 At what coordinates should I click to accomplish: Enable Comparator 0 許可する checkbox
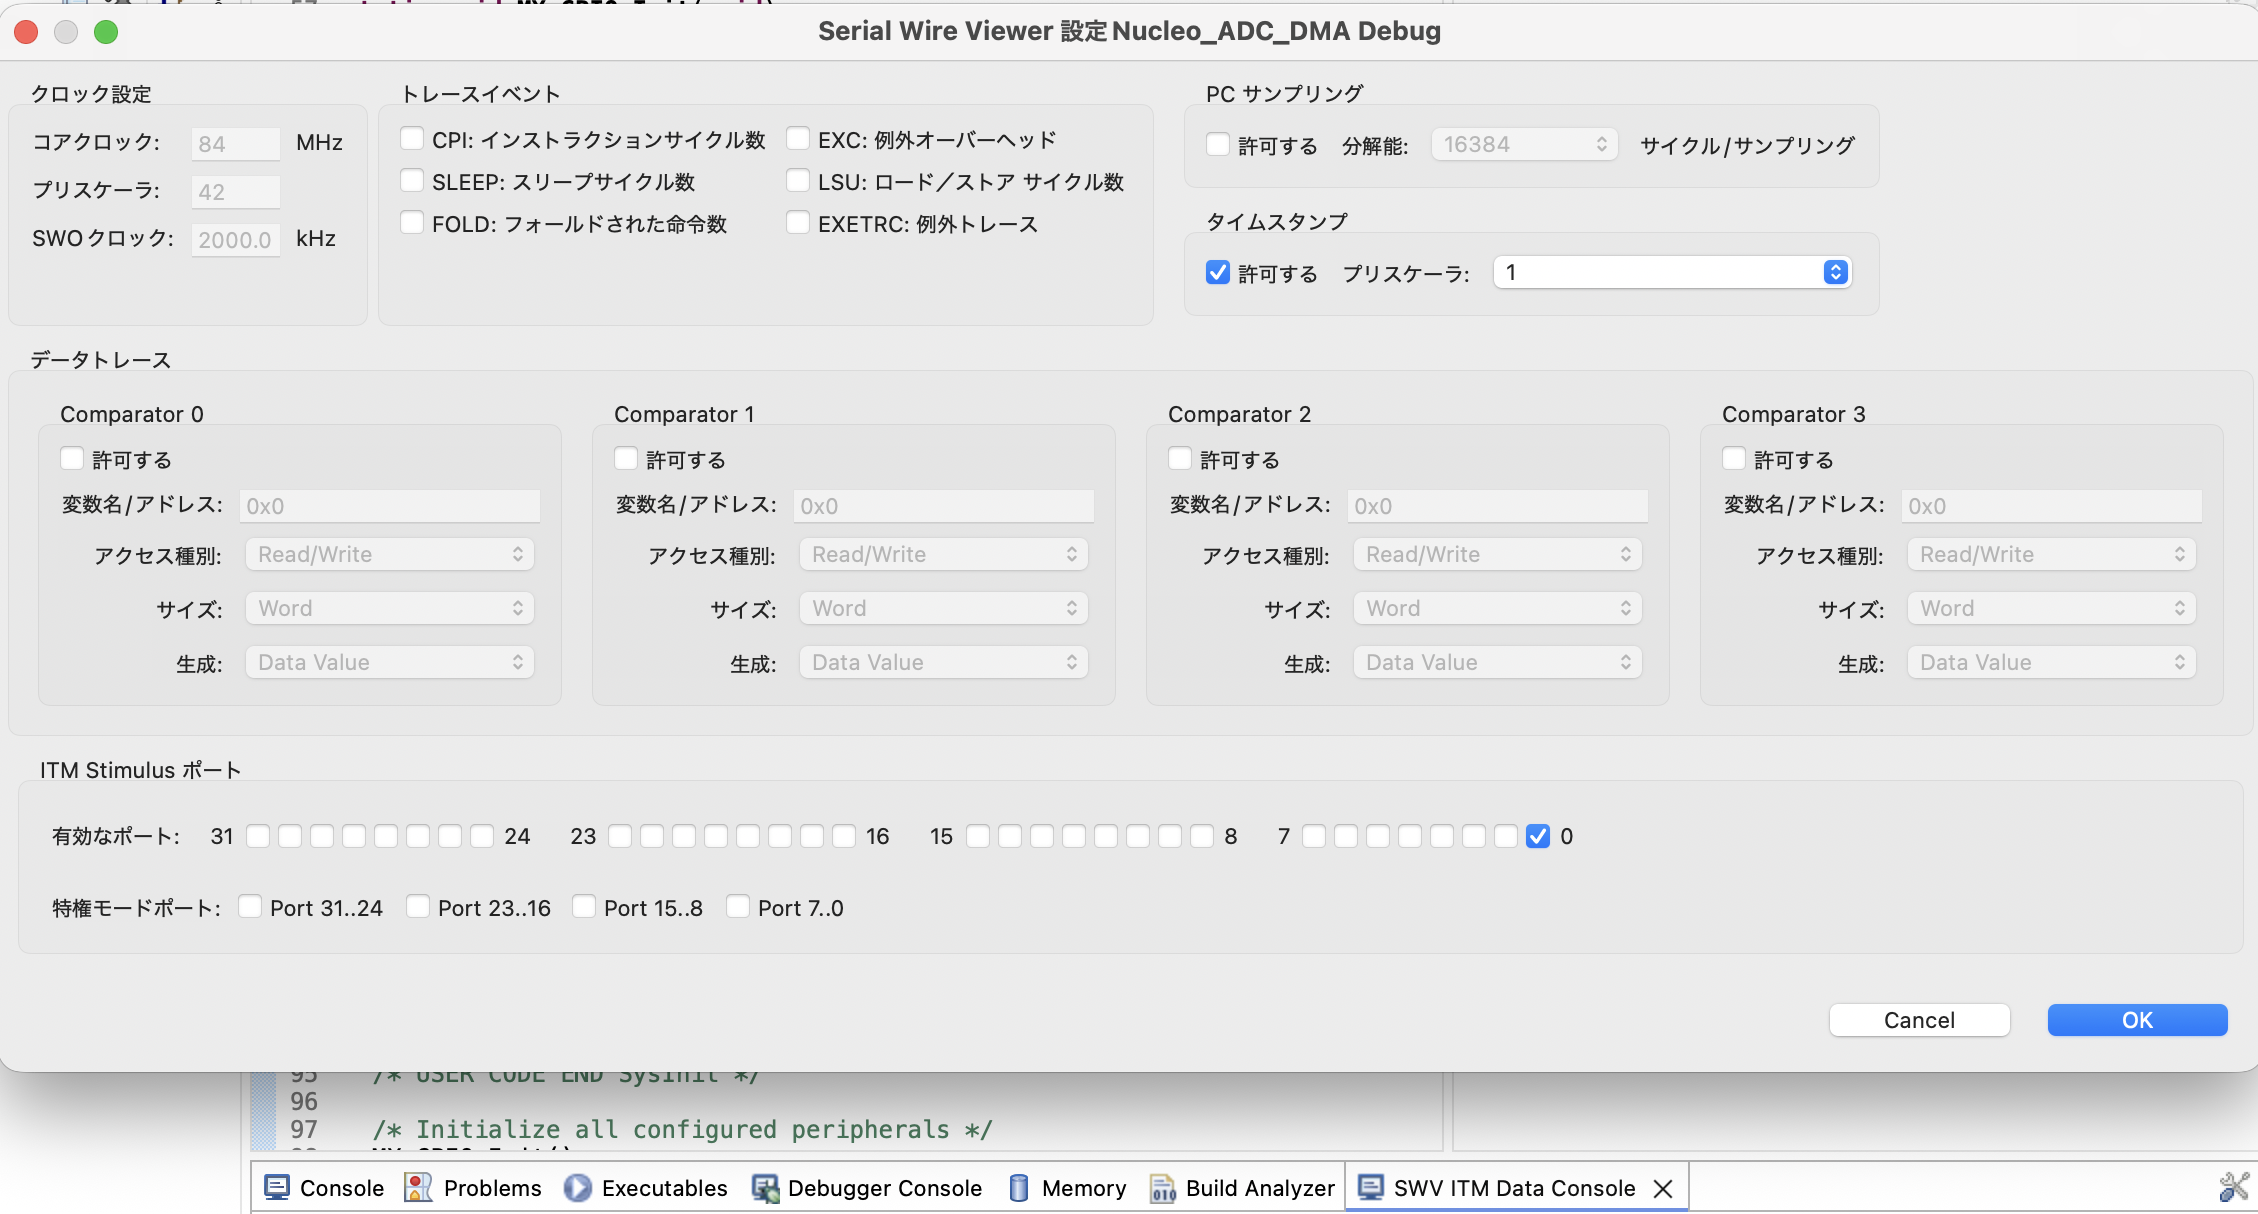click(72, 458)
